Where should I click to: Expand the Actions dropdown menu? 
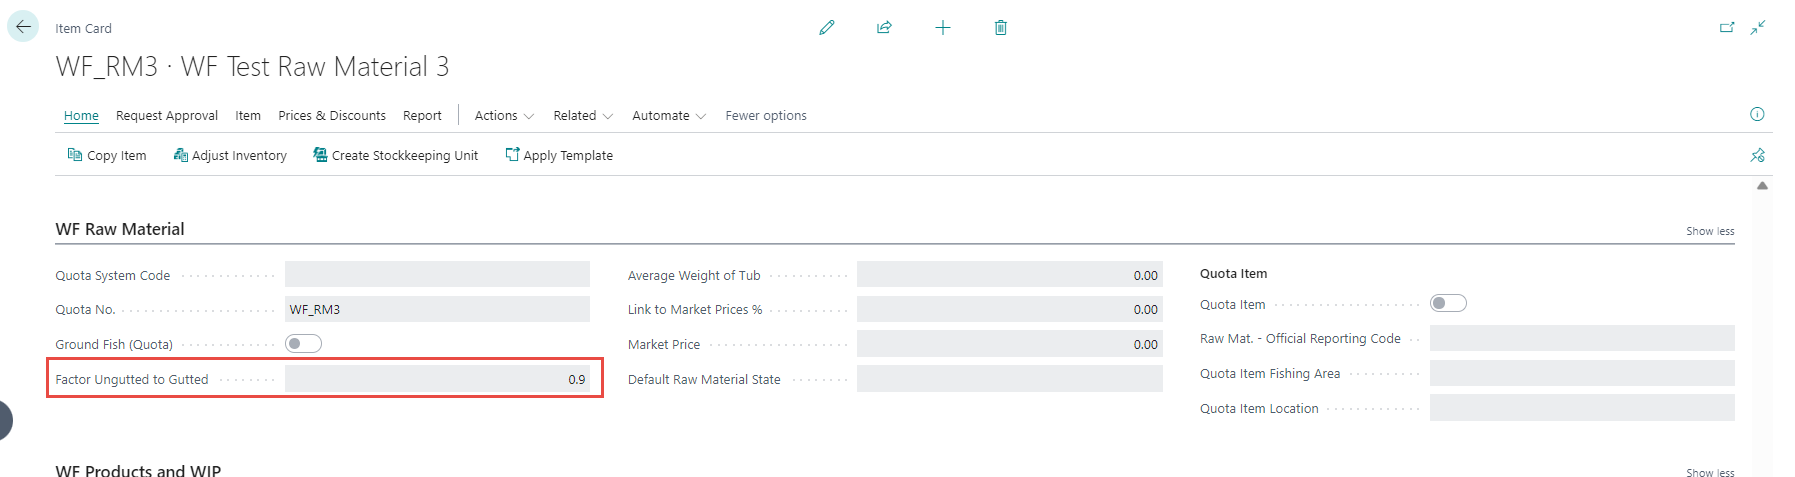(504, 116)
